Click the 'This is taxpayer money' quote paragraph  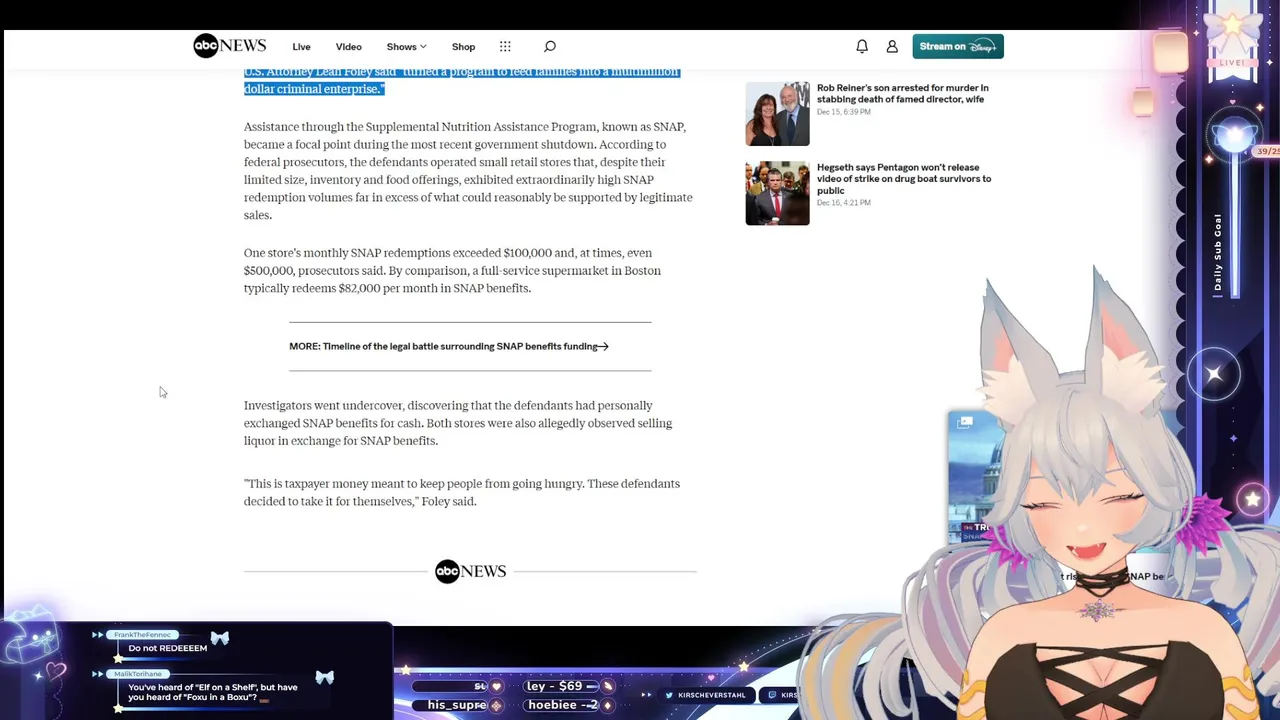462,492
